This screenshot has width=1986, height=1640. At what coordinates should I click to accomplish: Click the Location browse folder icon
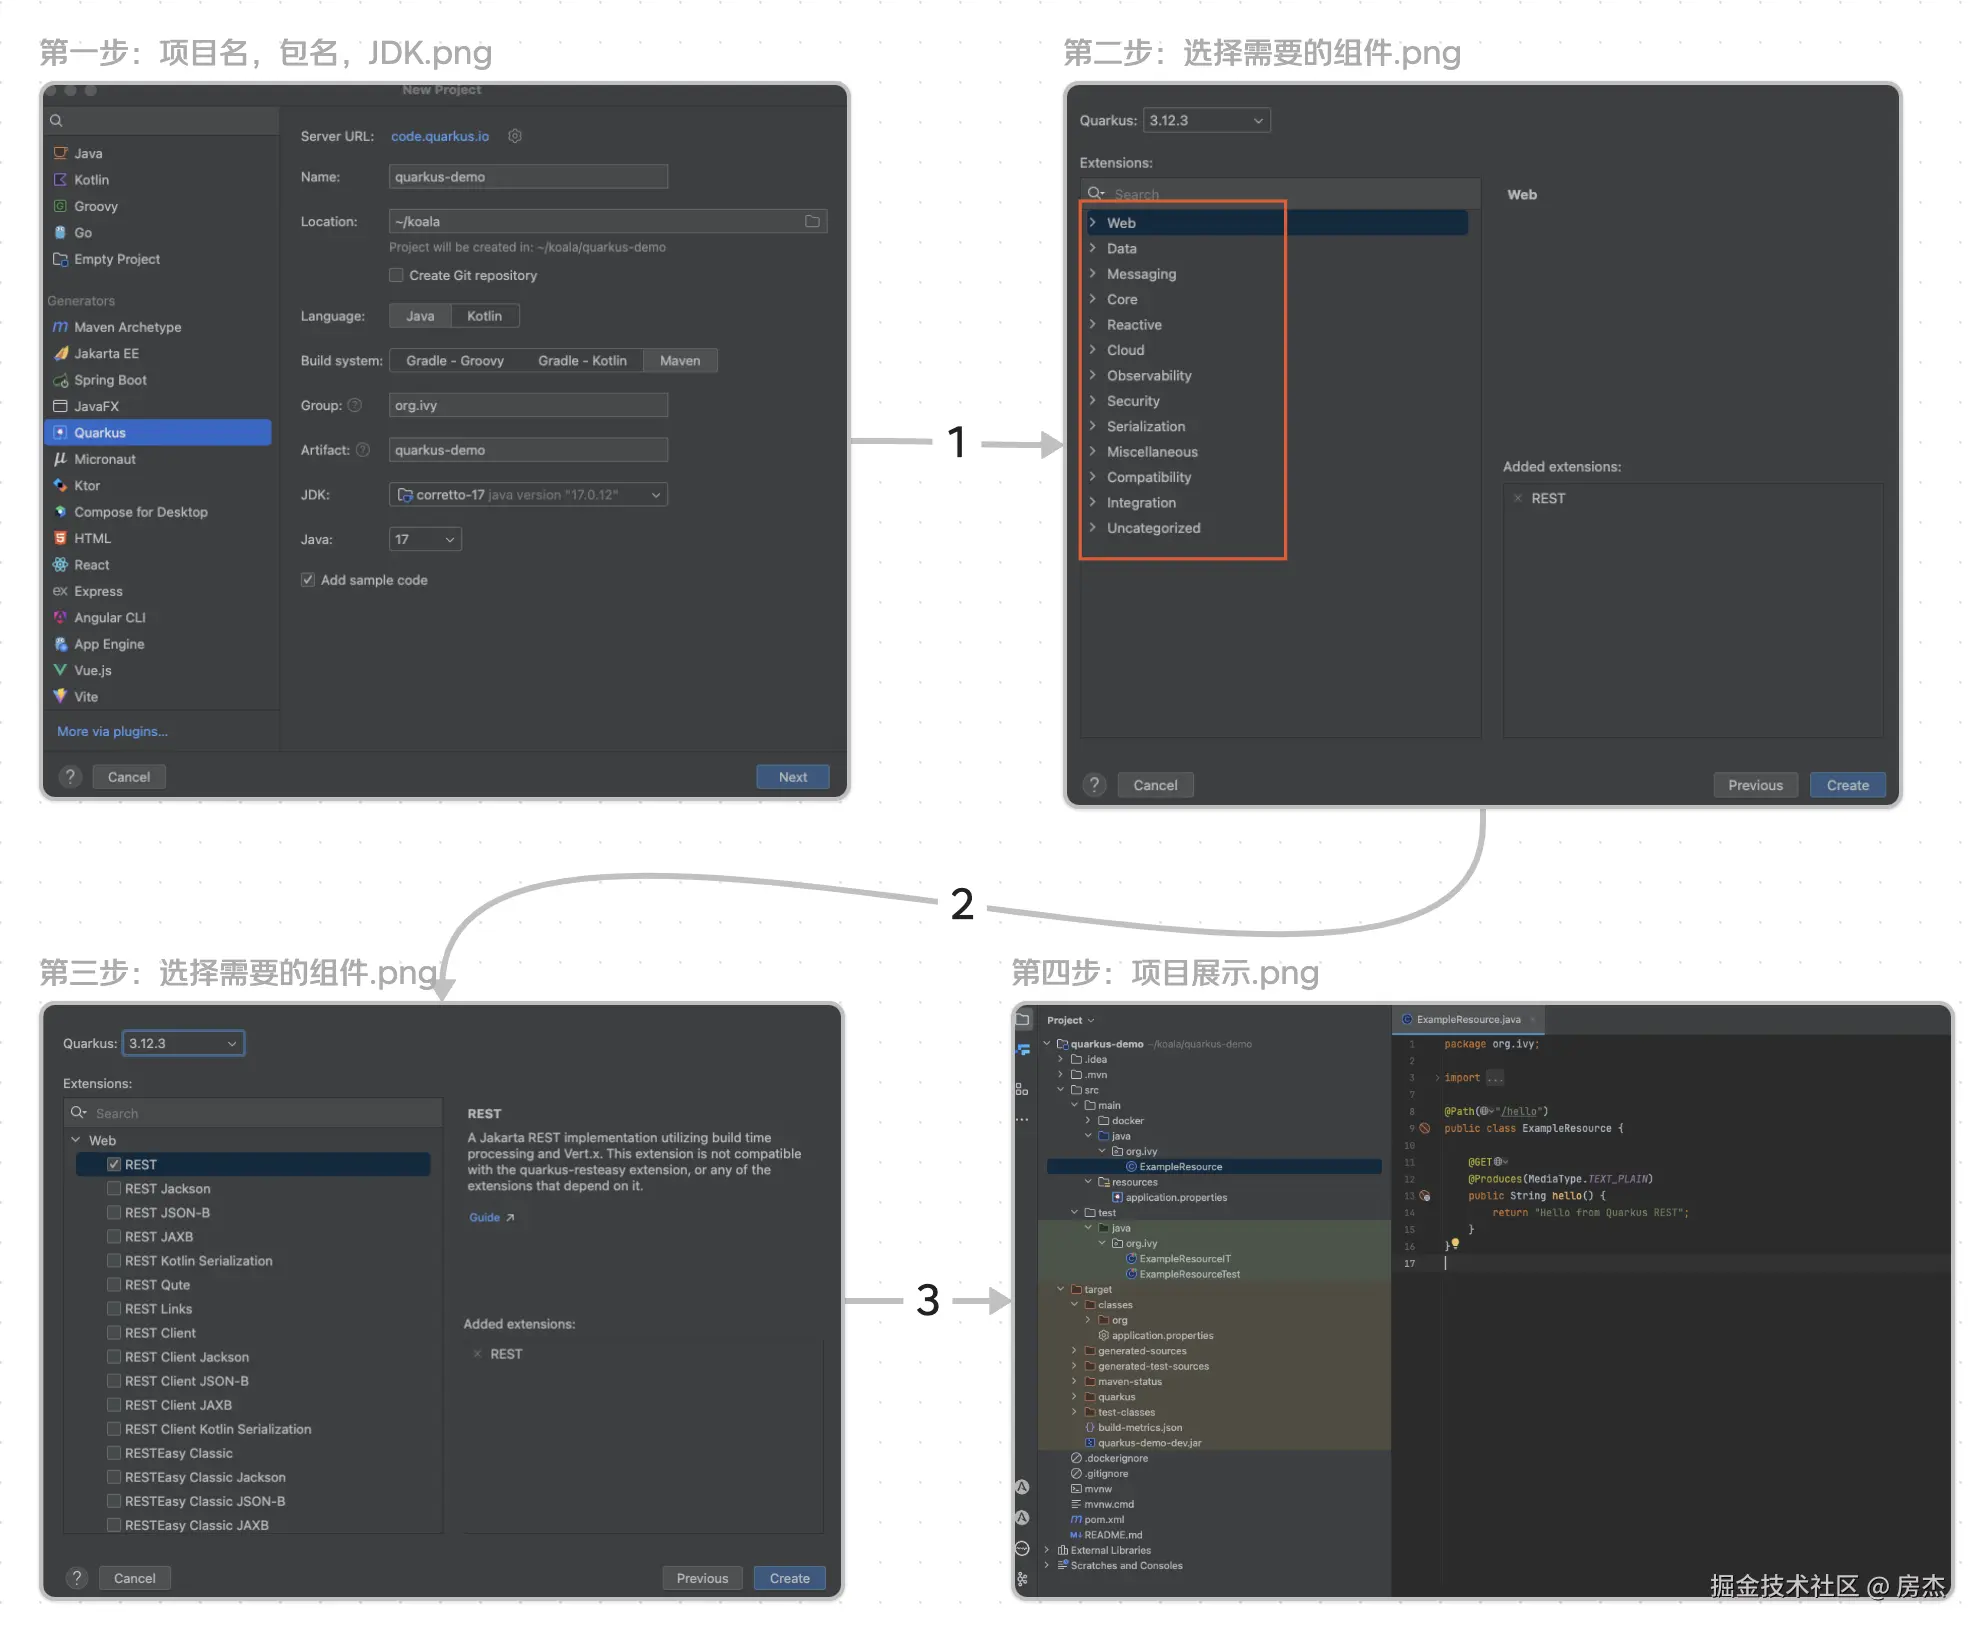click(812, 221)
